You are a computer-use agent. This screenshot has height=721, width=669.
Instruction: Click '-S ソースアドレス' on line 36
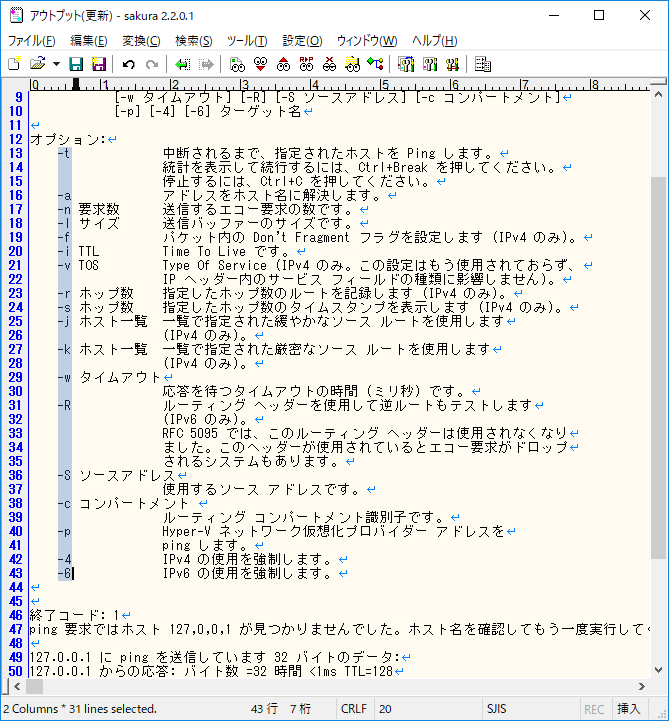coord(116,475)
